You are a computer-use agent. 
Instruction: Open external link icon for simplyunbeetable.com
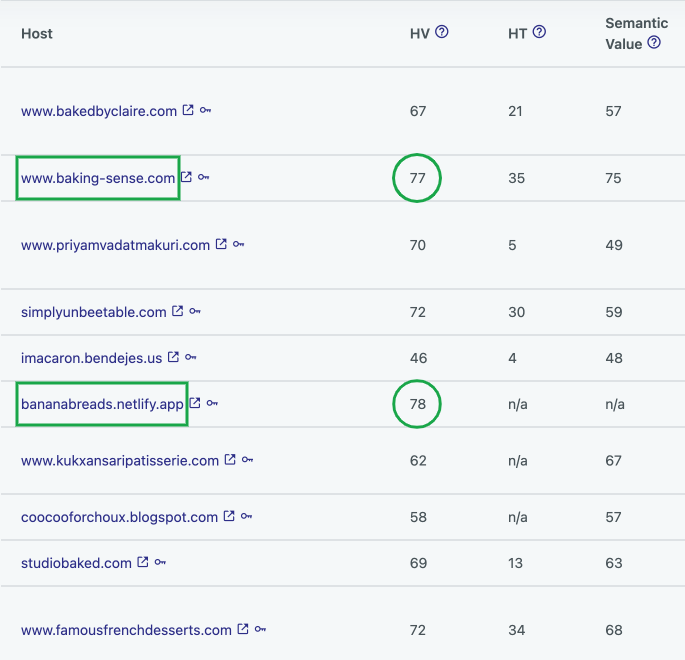pyautogui.click(x=177, y=311)
